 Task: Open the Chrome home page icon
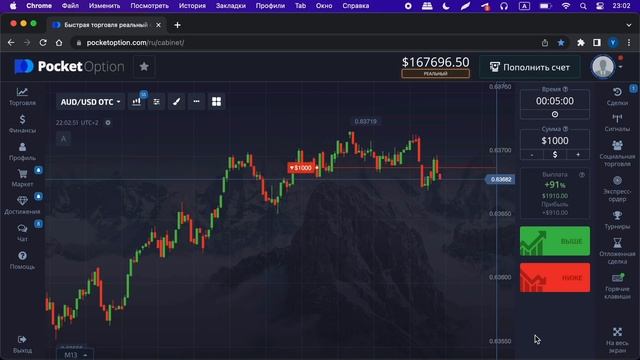click(59, 42)
